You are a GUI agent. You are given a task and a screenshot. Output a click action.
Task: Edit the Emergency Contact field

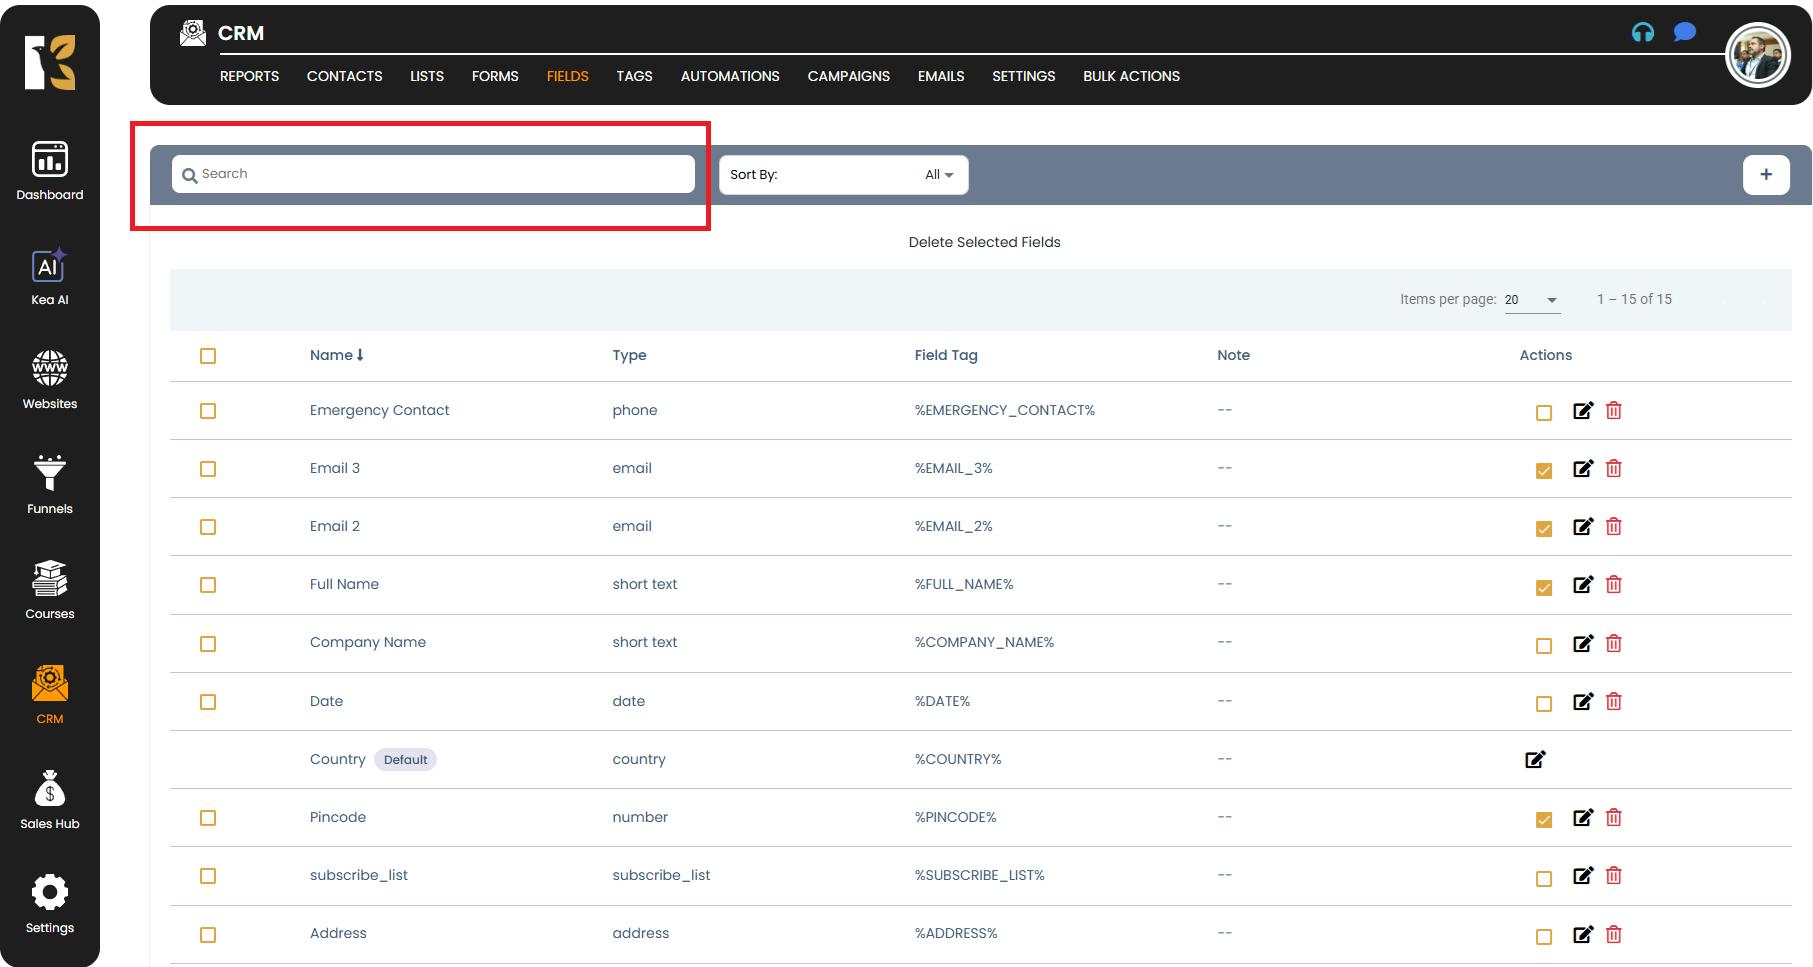click(x=1582, y=411)
